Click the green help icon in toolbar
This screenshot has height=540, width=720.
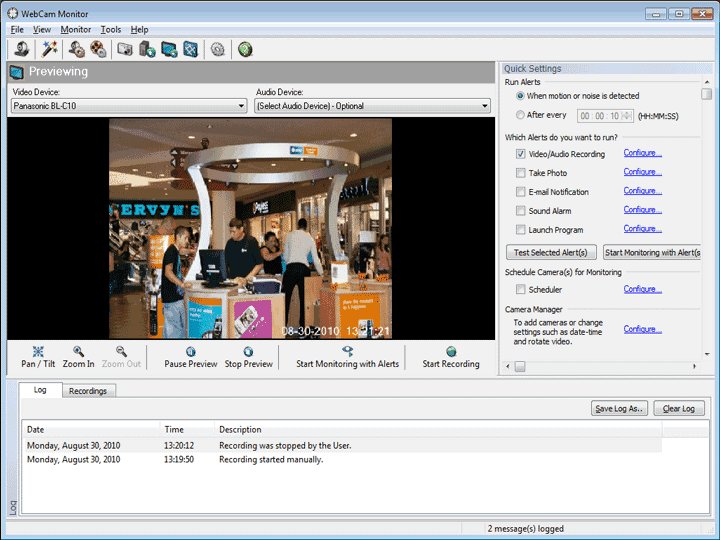[x=245, y=49]
